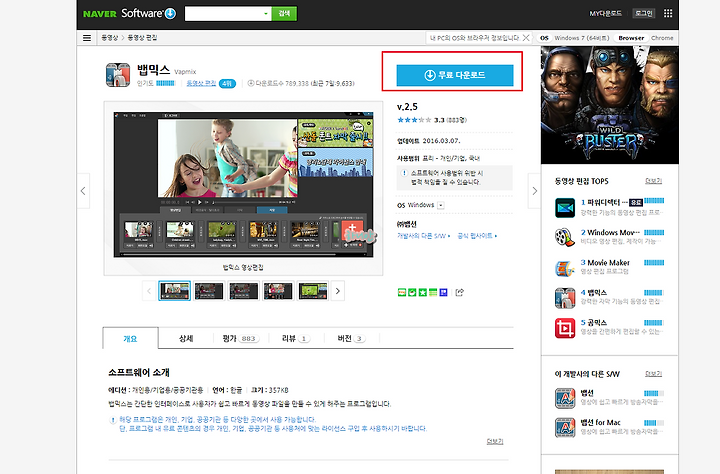Expand 더보기 under software introduction
The height and width of the screenshot is (474, 720).
coord(495,441)
